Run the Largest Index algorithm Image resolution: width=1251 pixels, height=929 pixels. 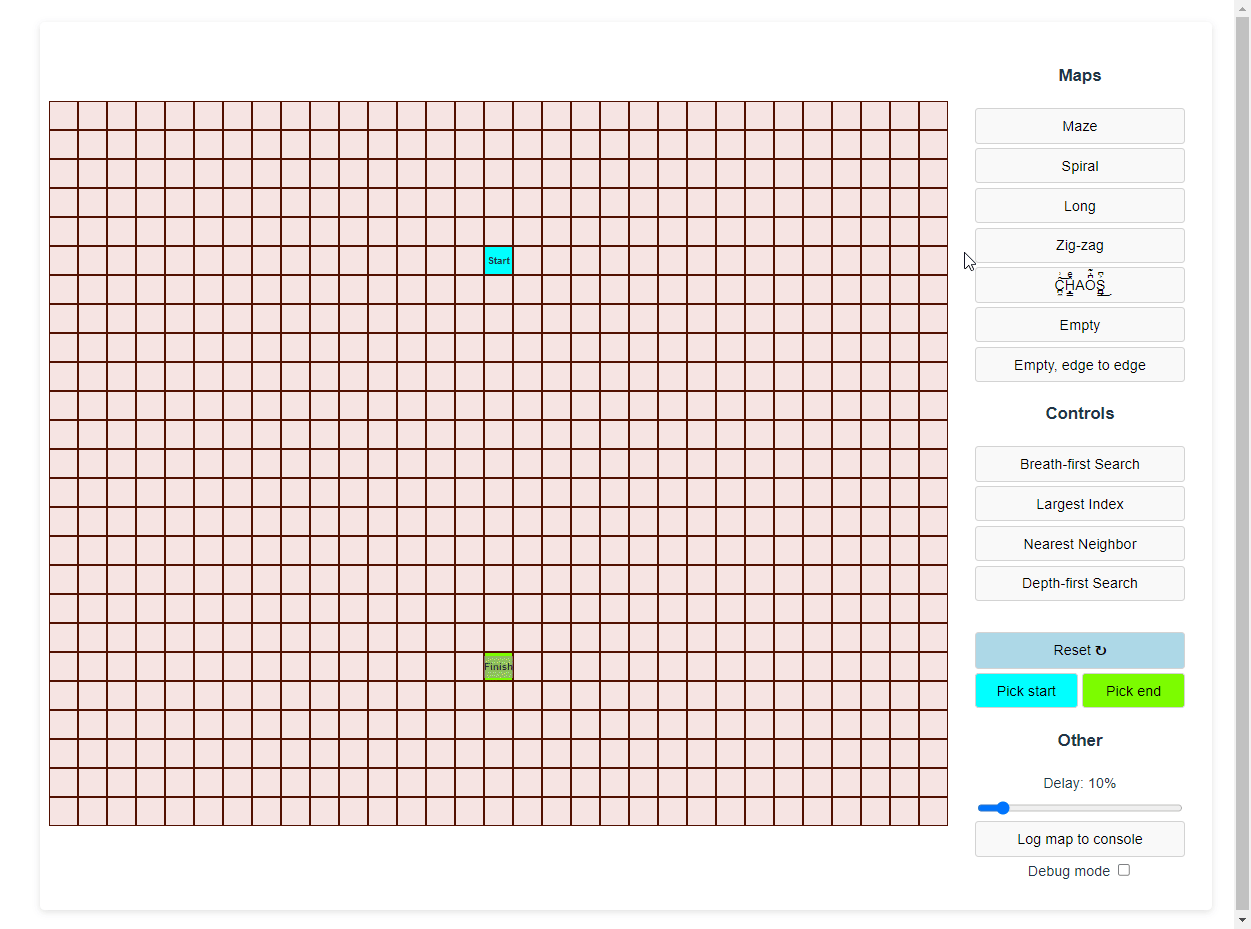pyautogui.click(x=1079, y=504)
